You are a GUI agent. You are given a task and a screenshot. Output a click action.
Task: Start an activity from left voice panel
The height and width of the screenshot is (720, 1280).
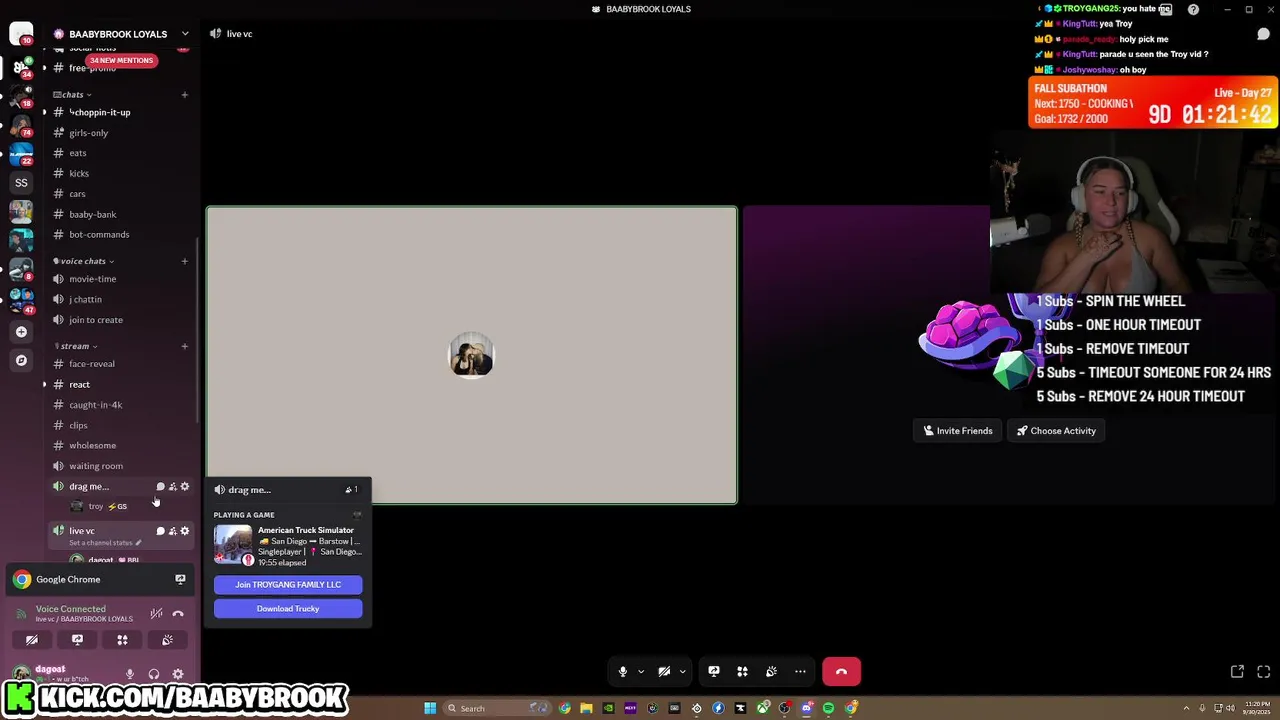[x=122, y=640]
